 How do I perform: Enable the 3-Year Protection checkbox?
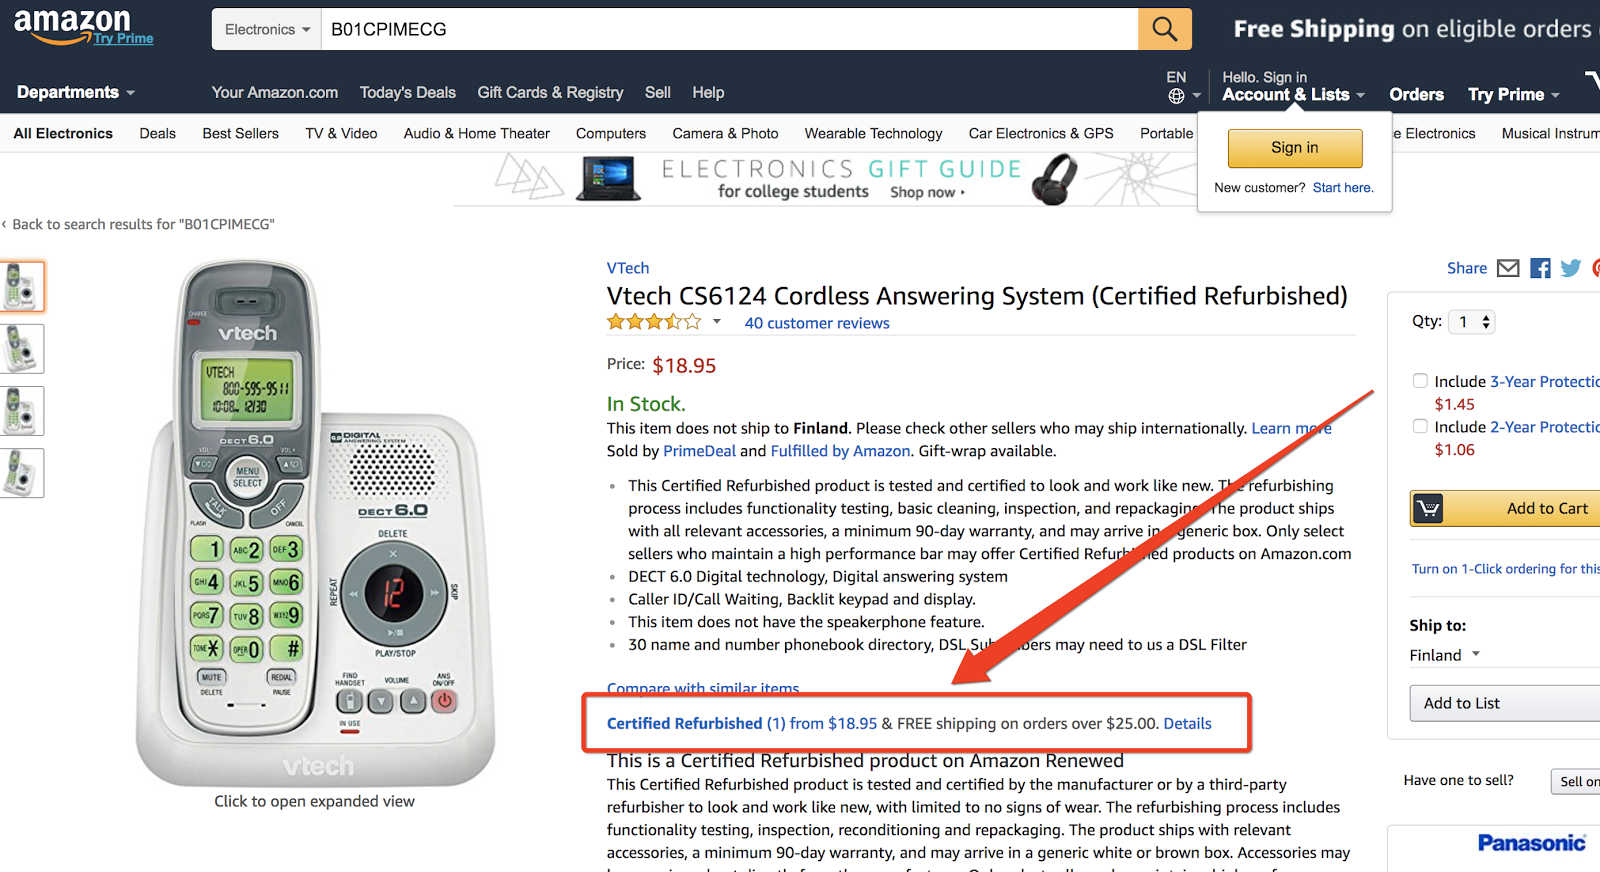(1420, 380)
